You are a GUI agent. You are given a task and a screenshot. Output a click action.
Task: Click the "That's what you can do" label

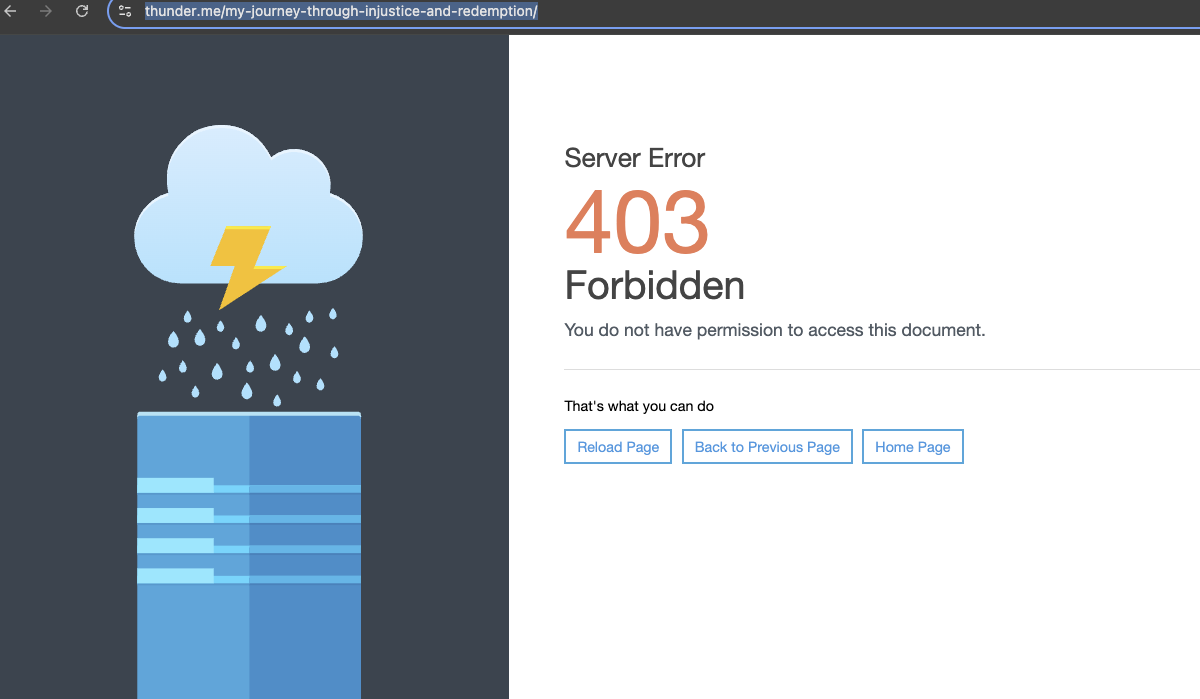pyautogui.click(x=639, y=406)
